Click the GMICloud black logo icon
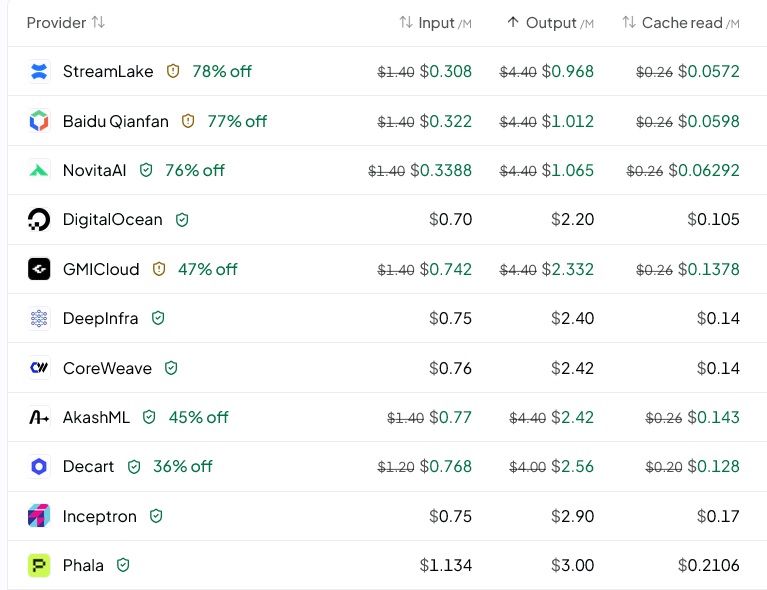 (39, 269)
